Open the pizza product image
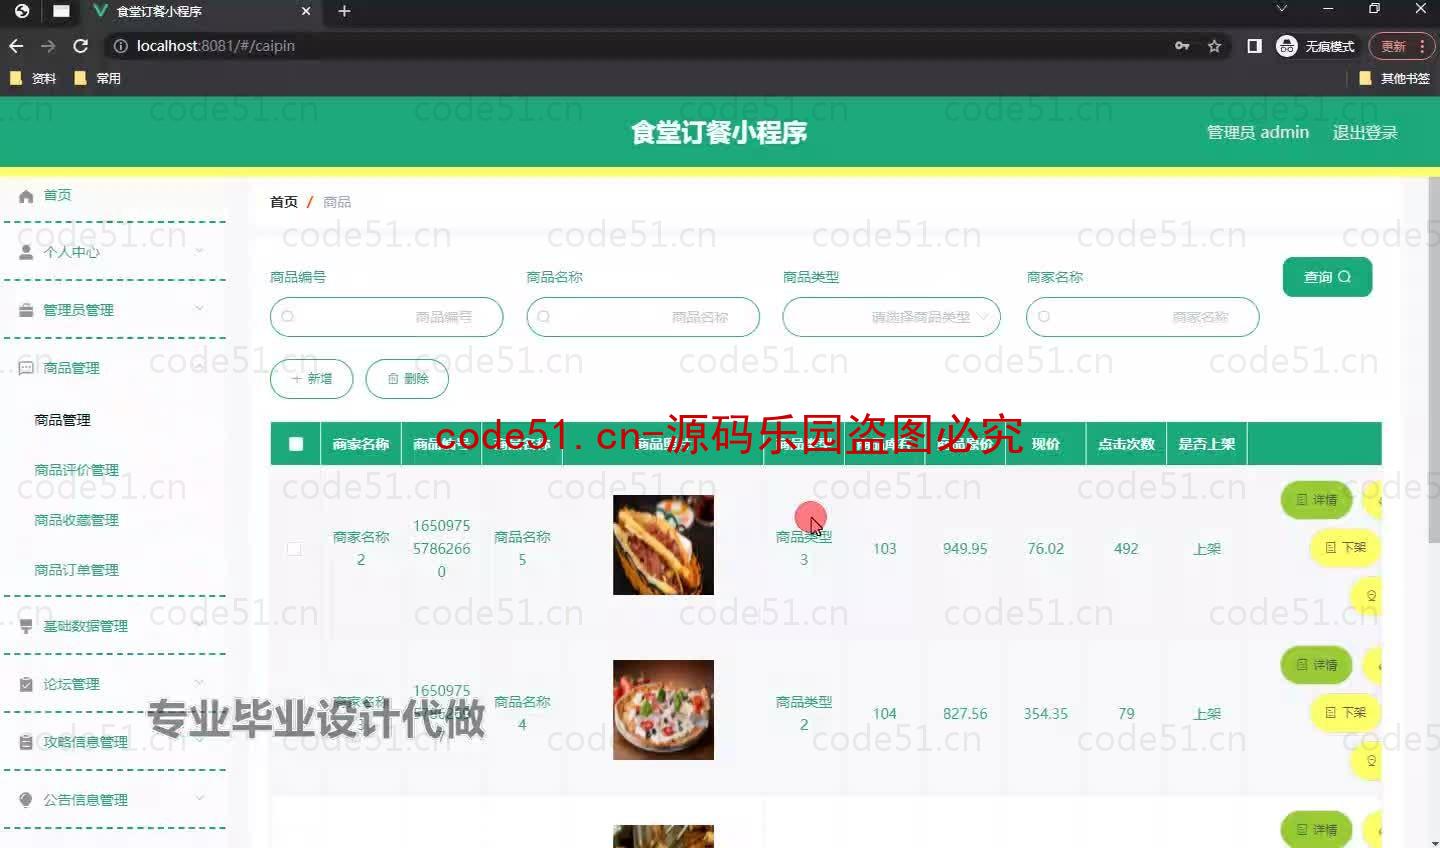 point(663,710)
